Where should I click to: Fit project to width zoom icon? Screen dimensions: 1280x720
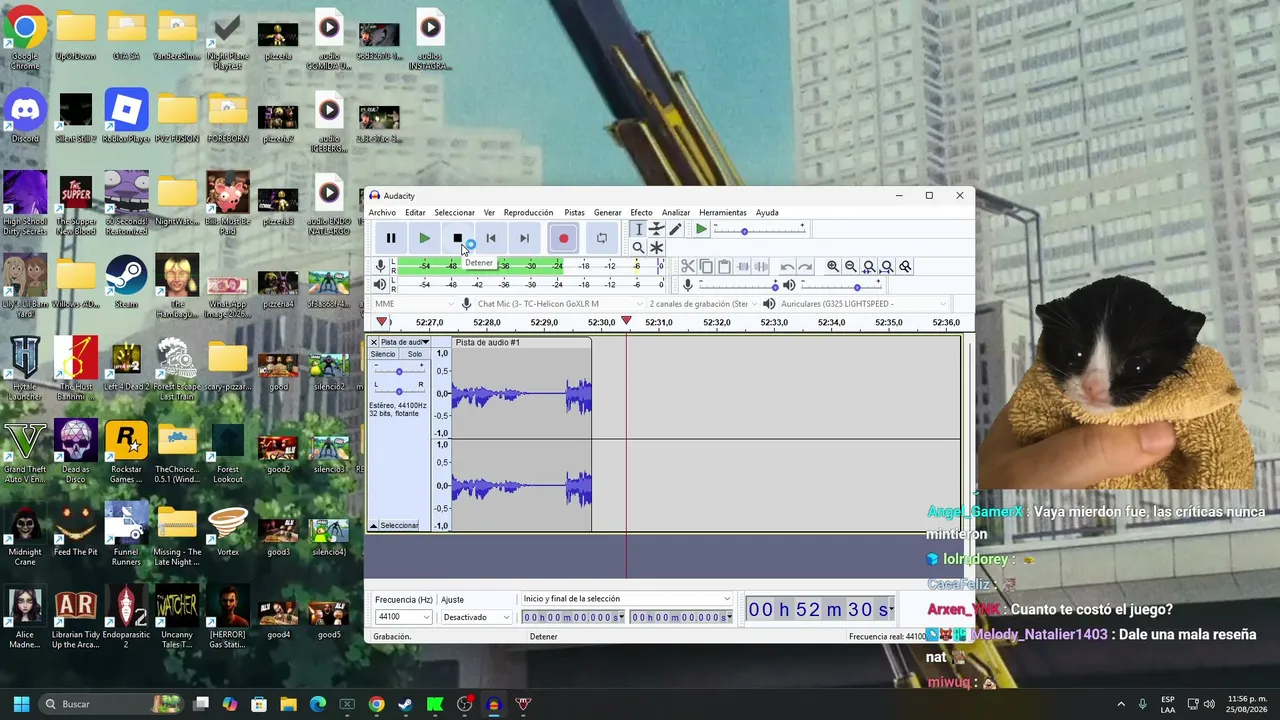click(x=887, y=266)
